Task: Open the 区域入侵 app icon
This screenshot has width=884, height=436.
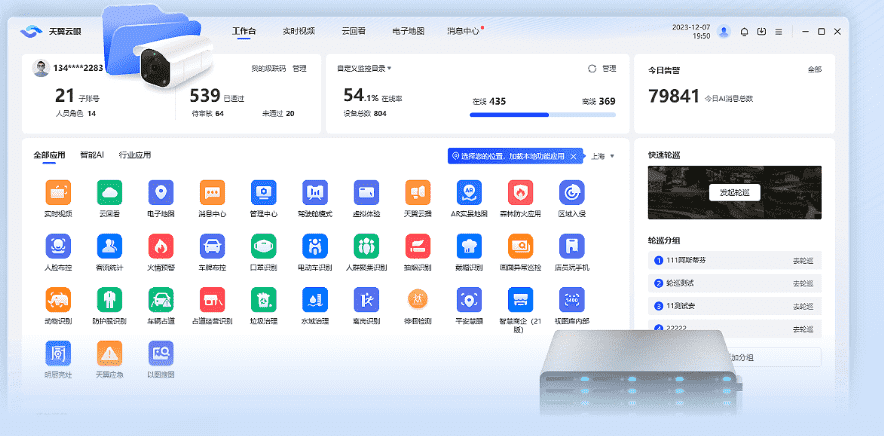Action: click(x=572, y=192)
